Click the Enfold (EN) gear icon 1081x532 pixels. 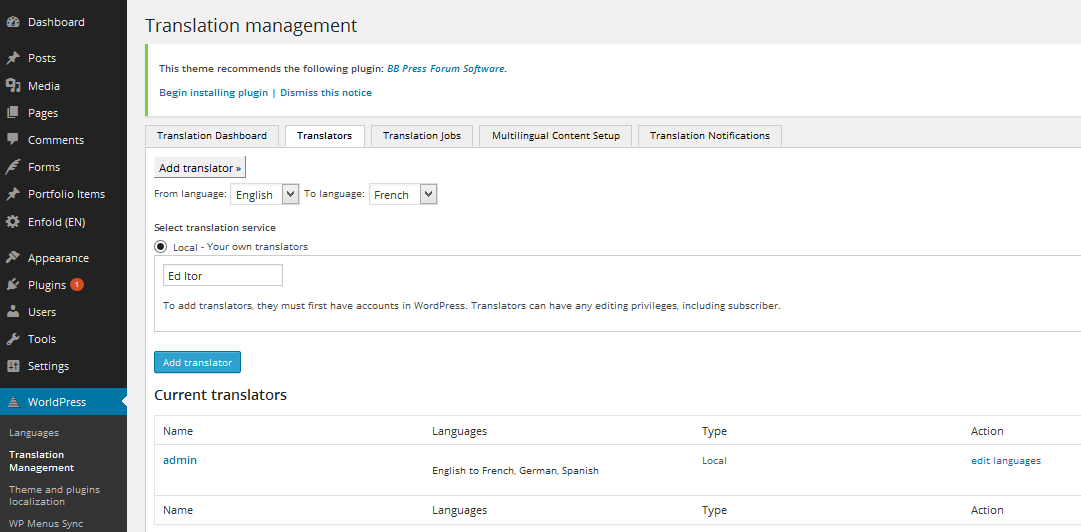(12, 222)
